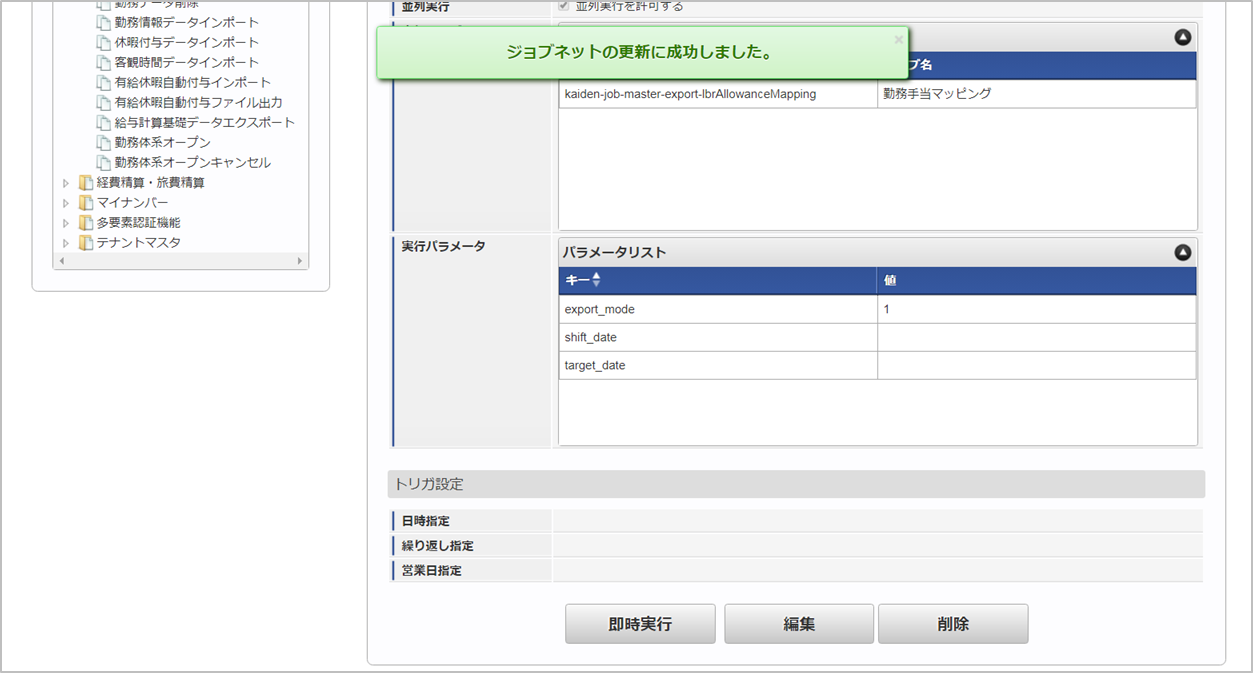Click document icon of 給与計算基礎データエクスポート
This screenshot has height=673, width=1253.
104,122
